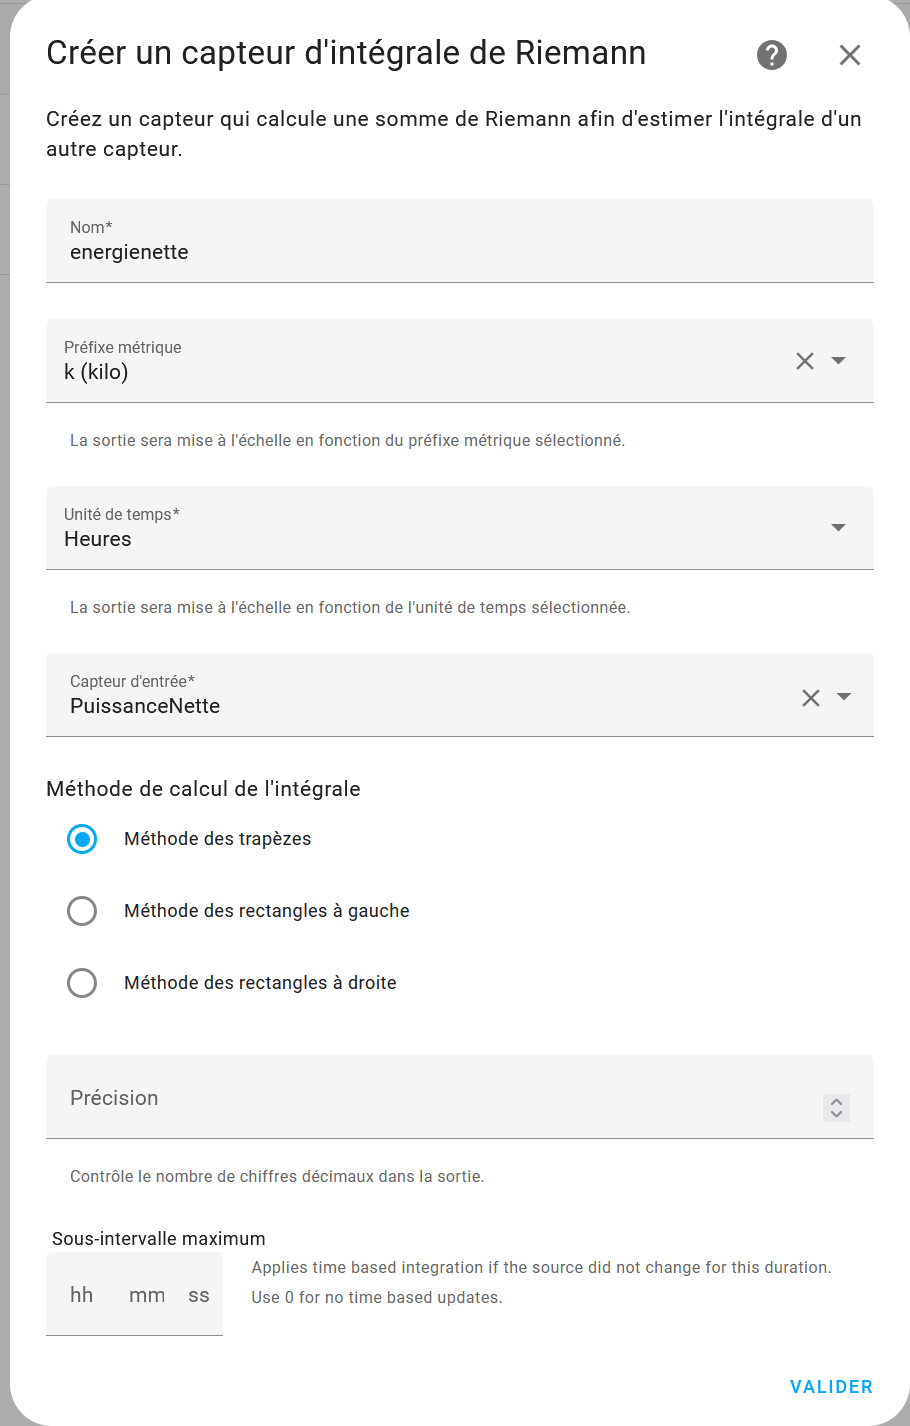
Task: Submit the form with VALIDER
Action: tap(831, 1387)
